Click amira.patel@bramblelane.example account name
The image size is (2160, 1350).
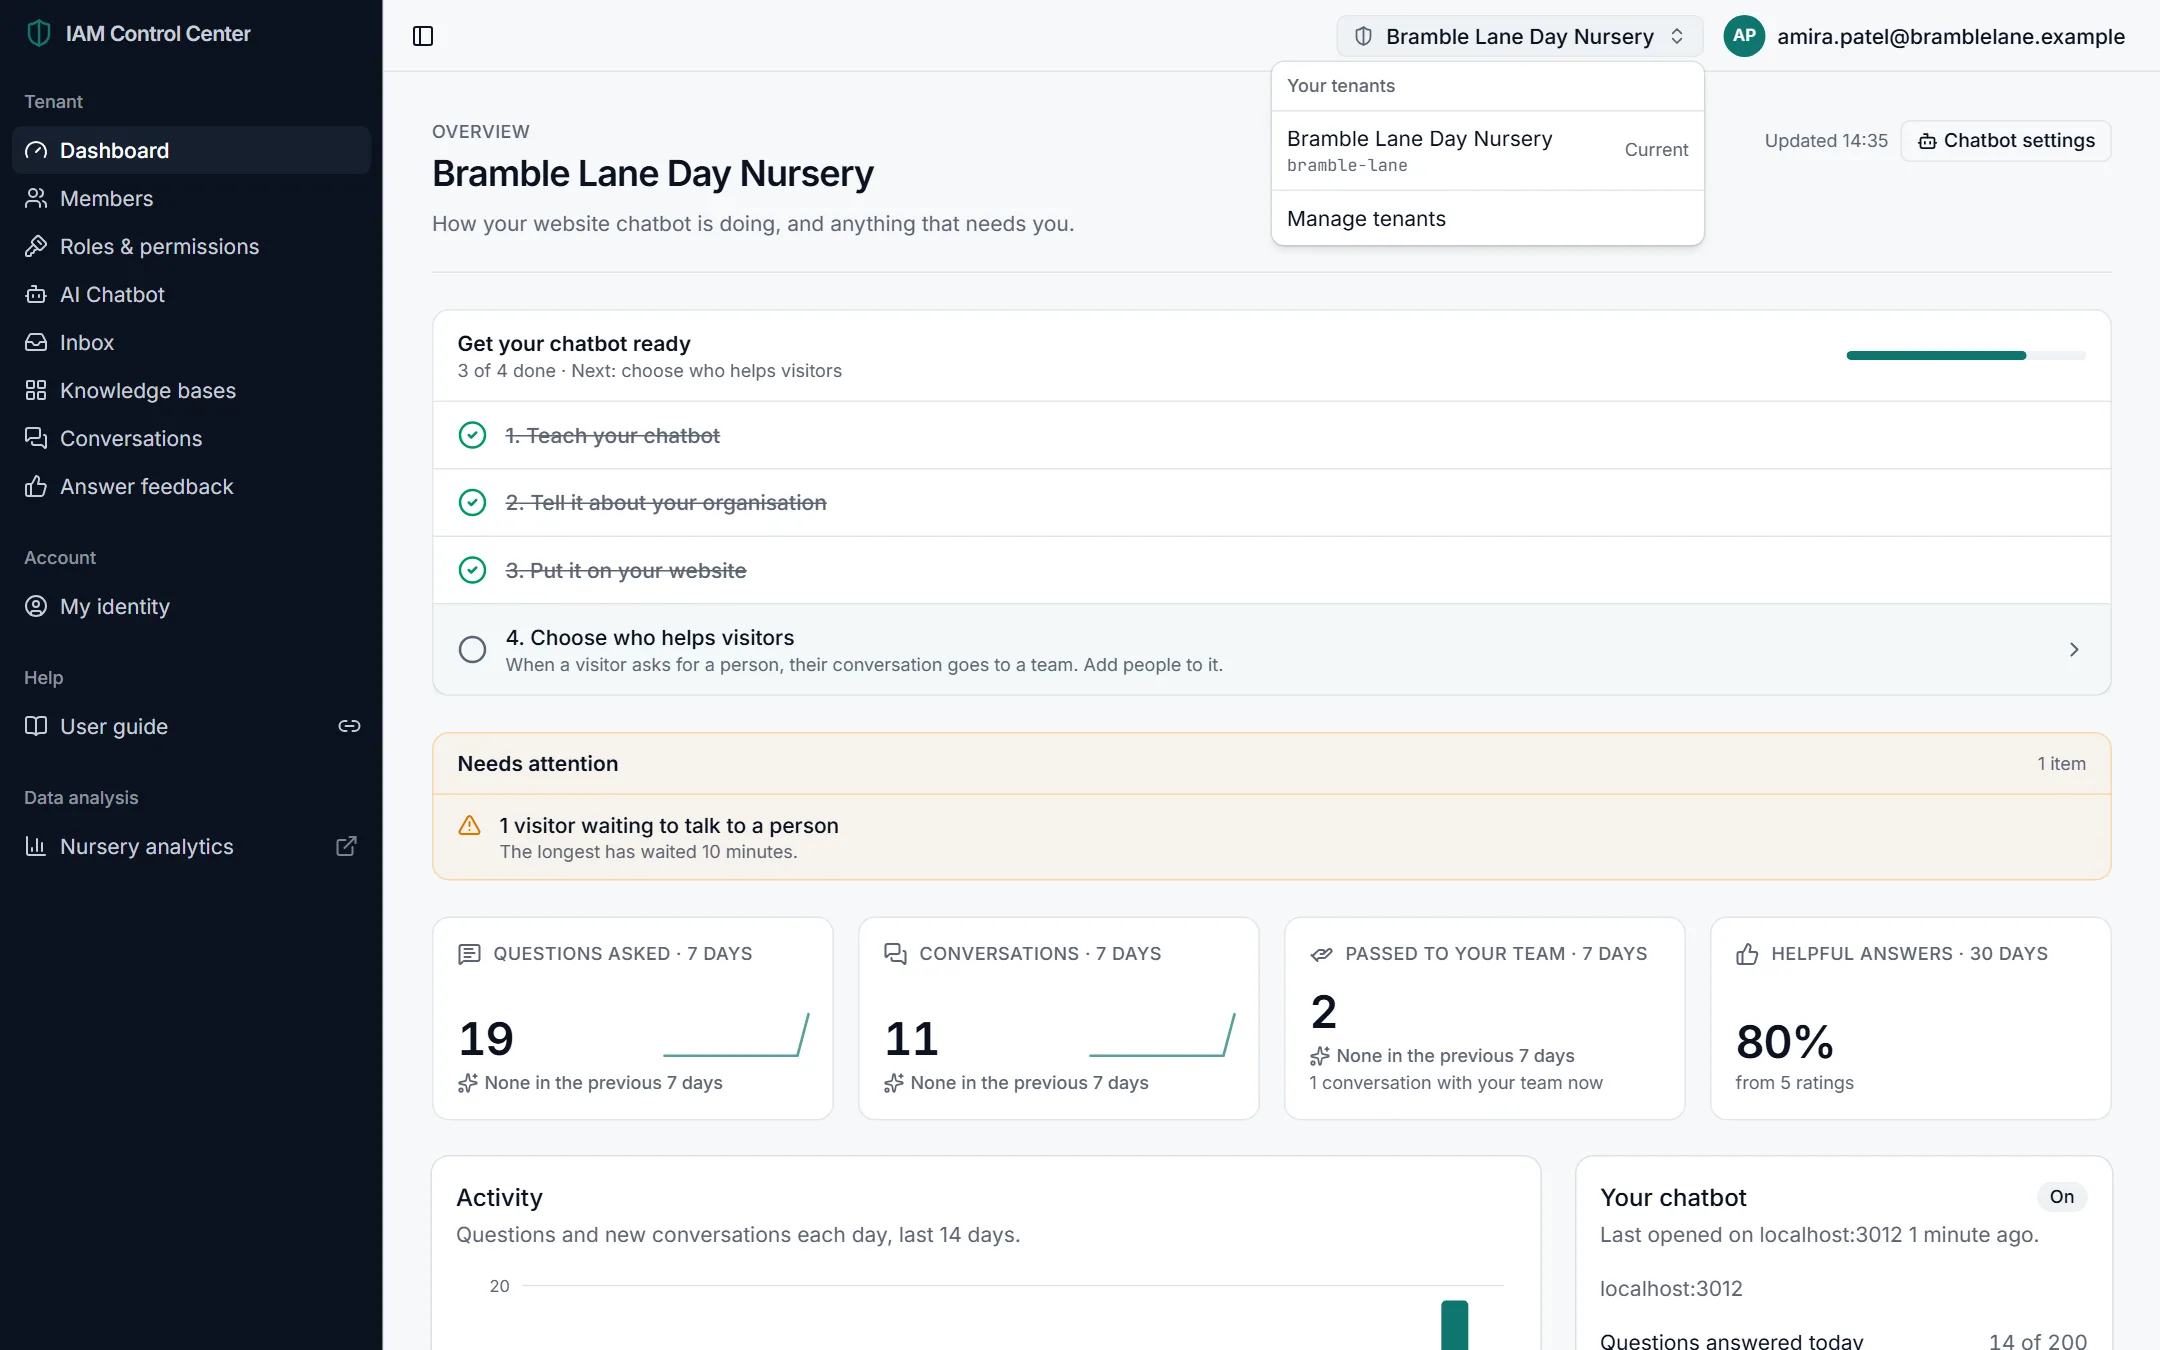[1951, 37]
